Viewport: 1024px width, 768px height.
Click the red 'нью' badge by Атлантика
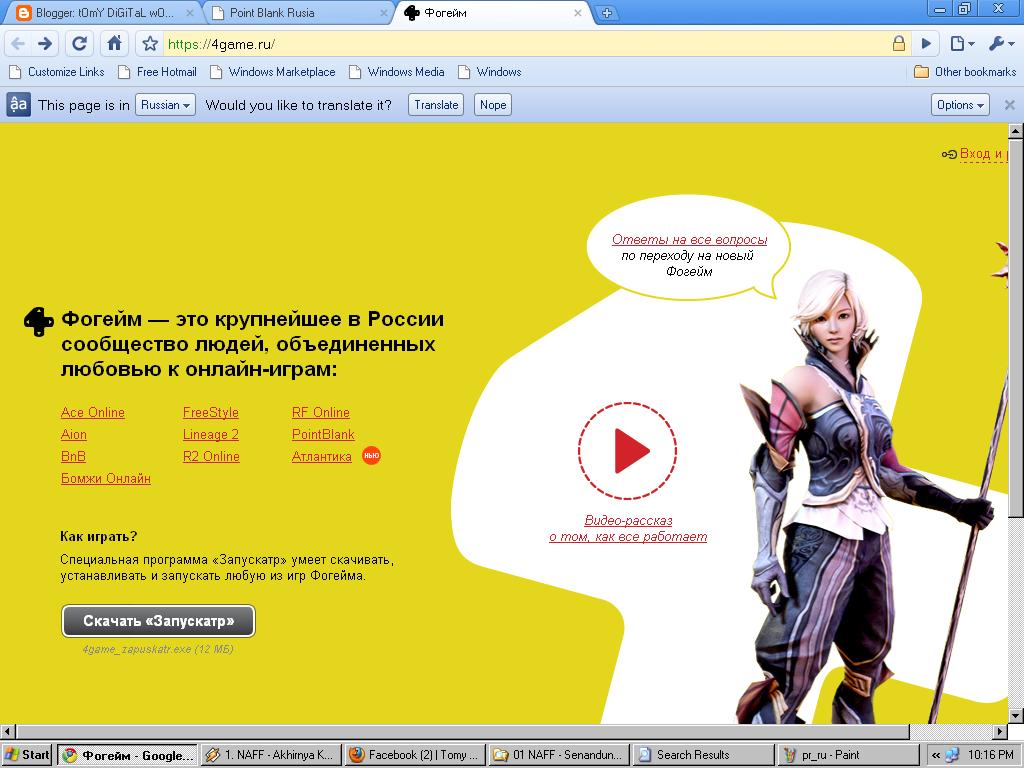372,456
